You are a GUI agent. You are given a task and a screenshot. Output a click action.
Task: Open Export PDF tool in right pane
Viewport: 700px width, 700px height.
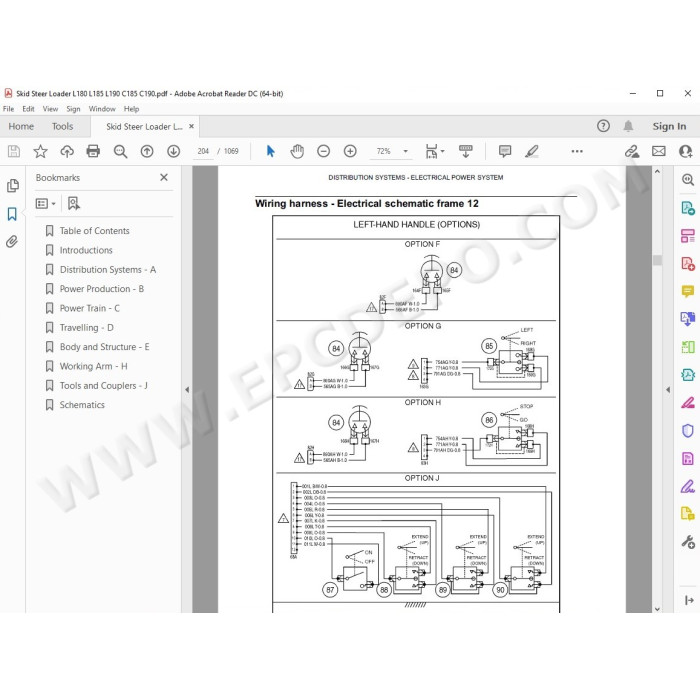tap(688, 208)
